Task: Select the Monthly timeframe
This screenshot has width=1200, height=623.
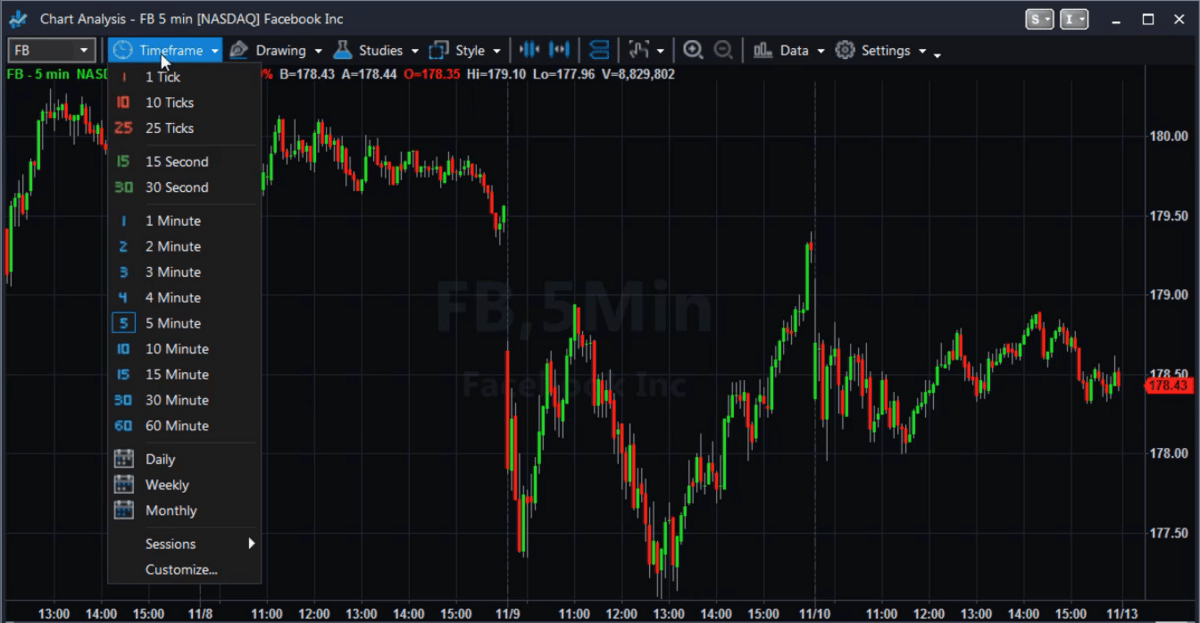Action: point(184,510)
